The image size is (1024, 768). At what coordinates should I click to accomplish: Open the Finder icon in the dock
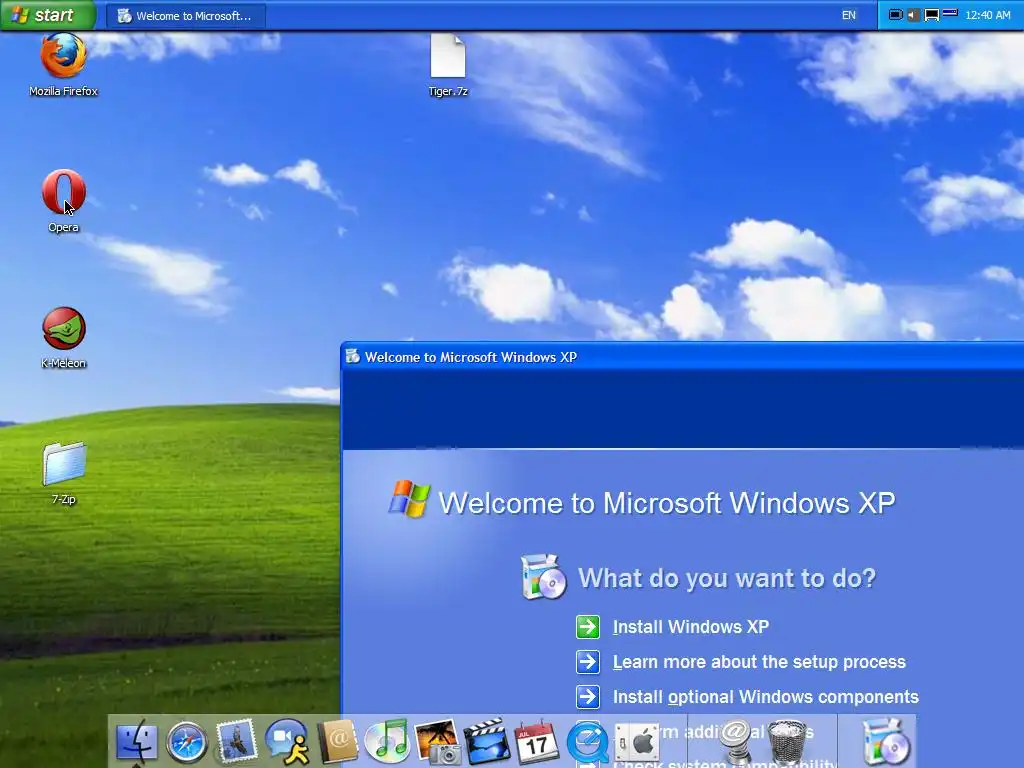(136, 743)
